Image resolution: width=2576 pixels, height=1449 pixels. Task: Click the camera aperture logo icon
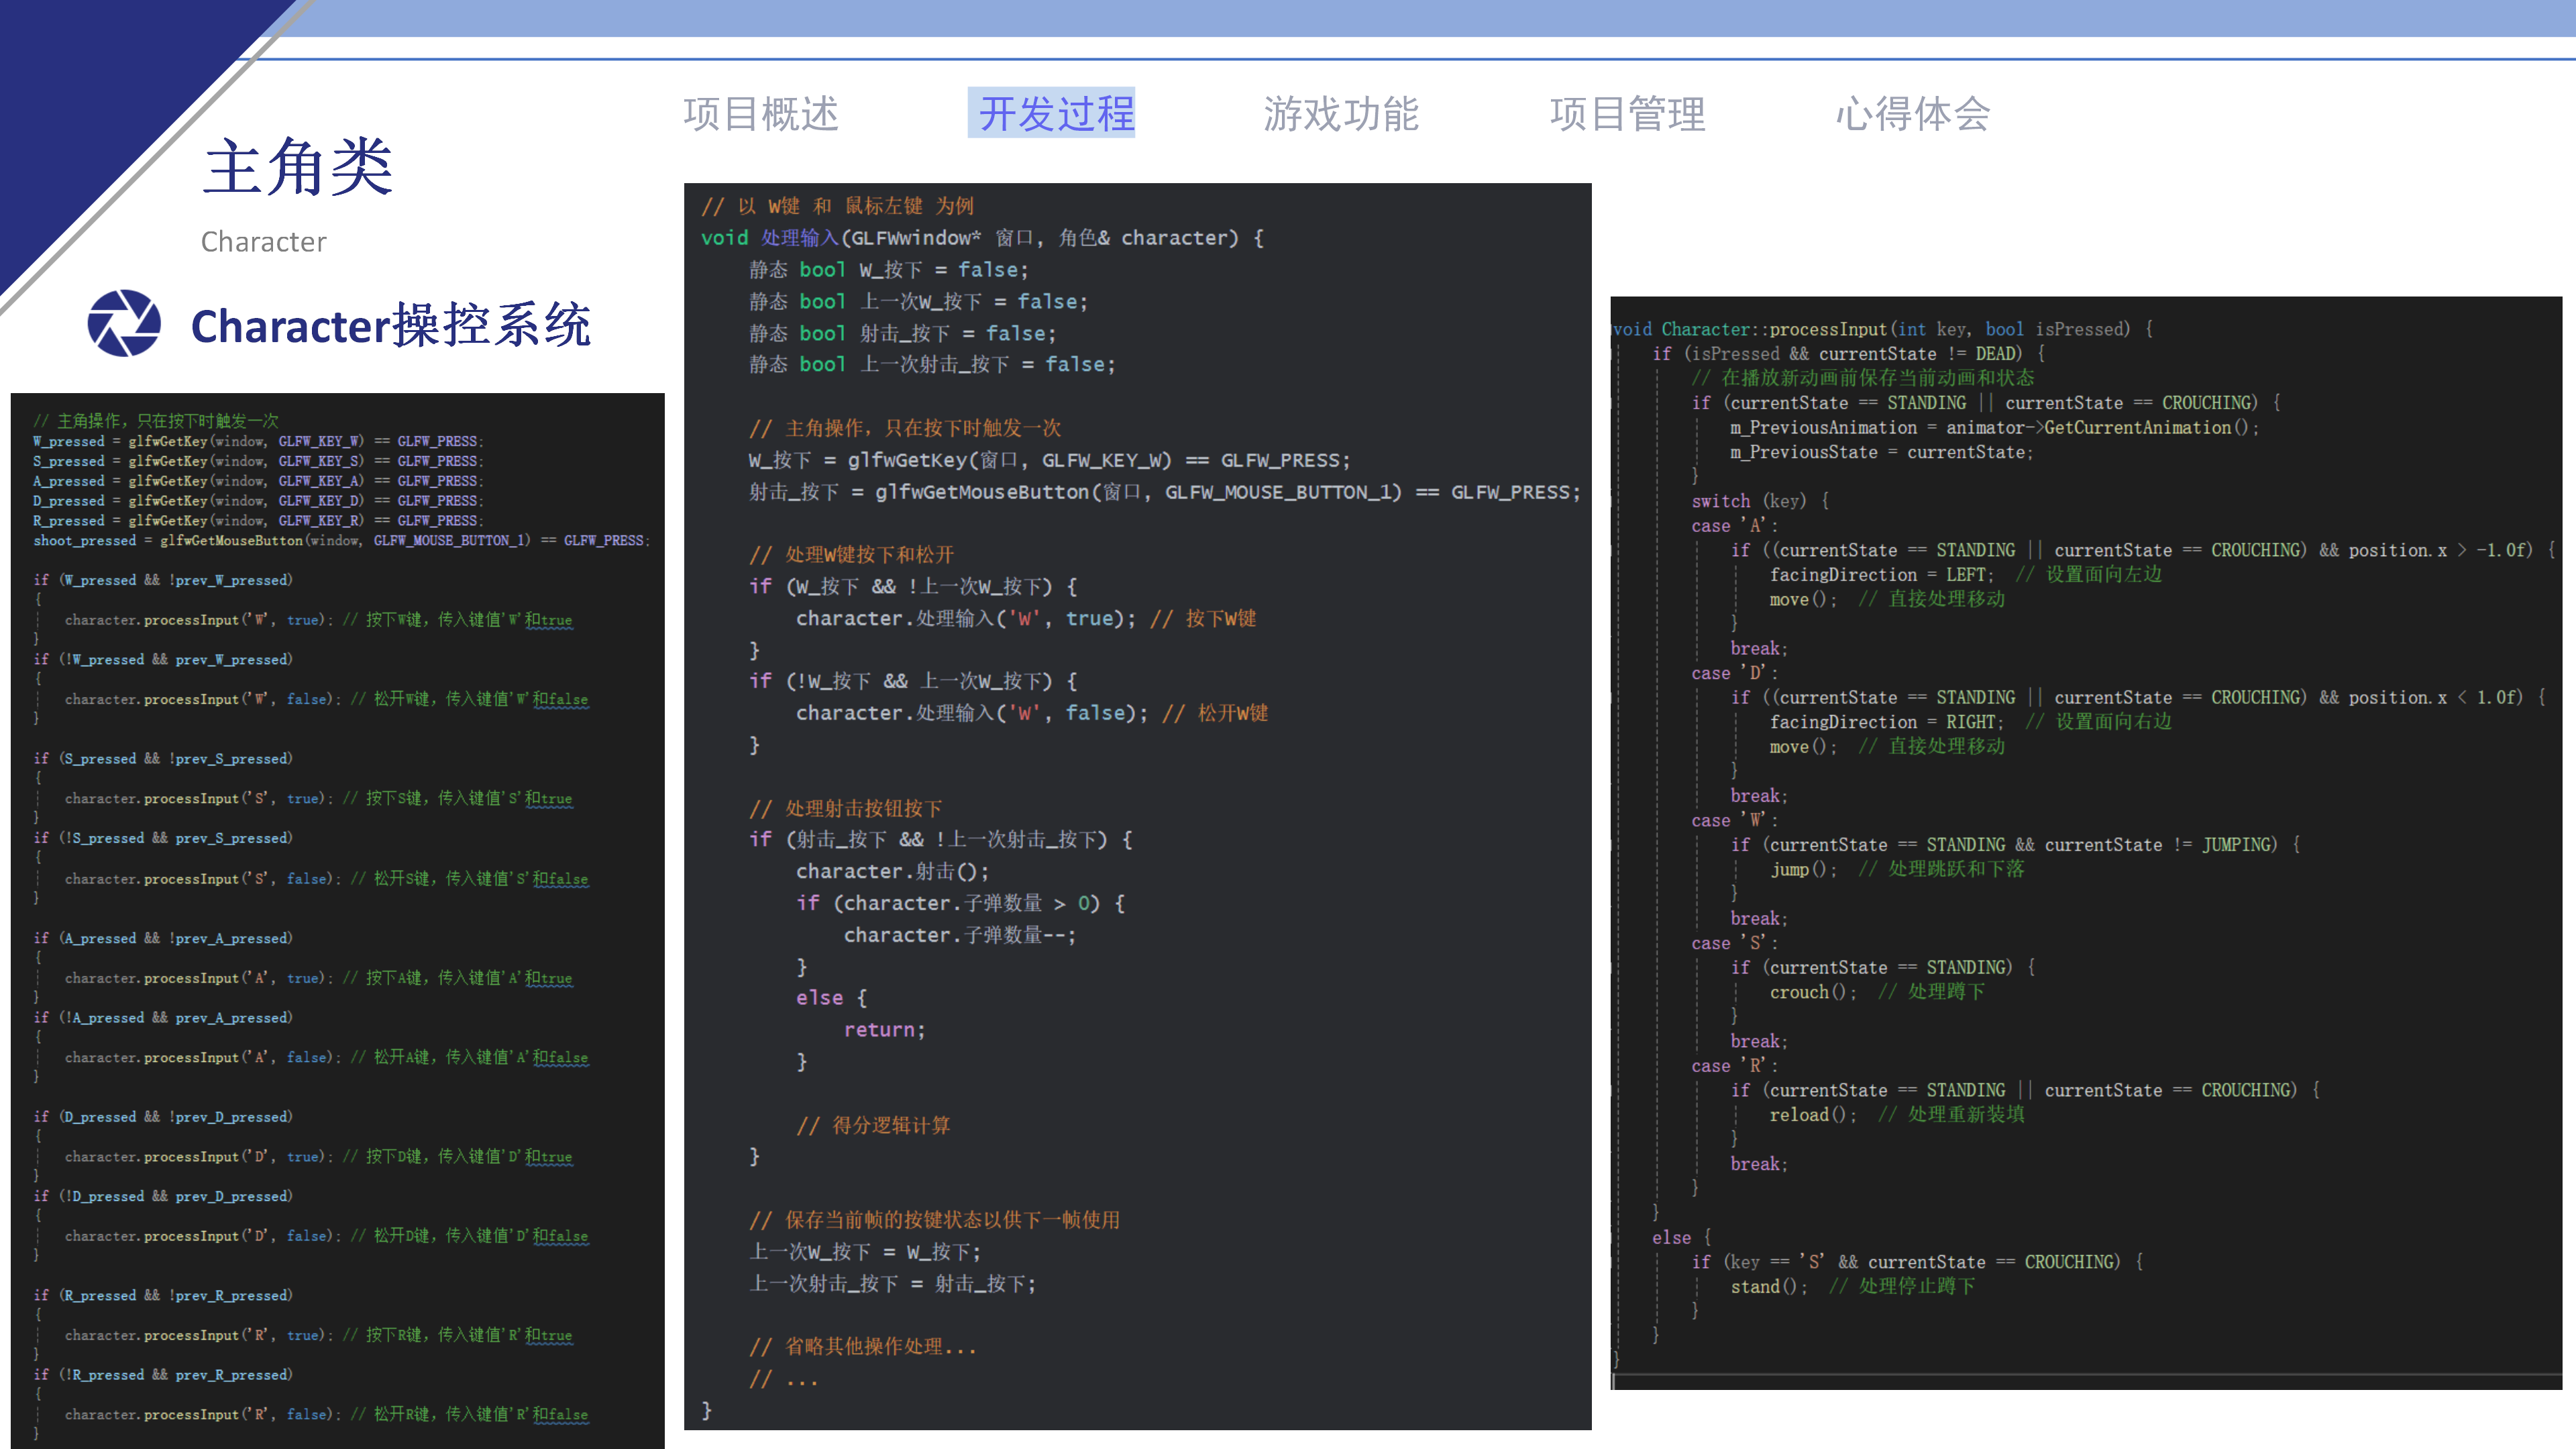click(x=124, y=323)
